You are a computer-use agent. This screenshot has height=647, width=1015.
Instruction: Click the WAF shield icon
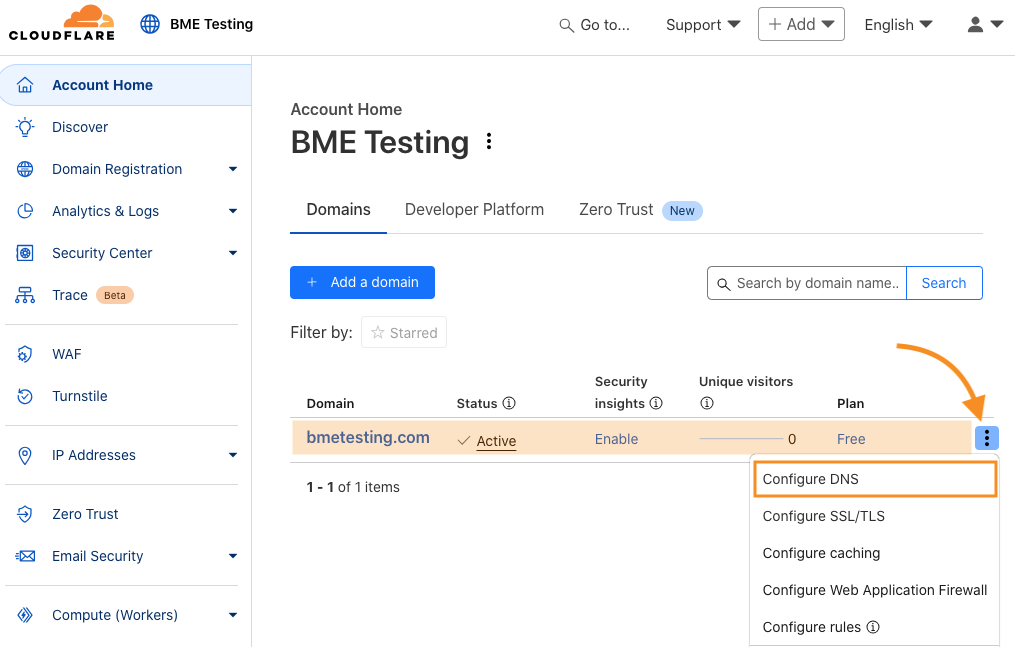pyautogui.click(x=25, y=354)
